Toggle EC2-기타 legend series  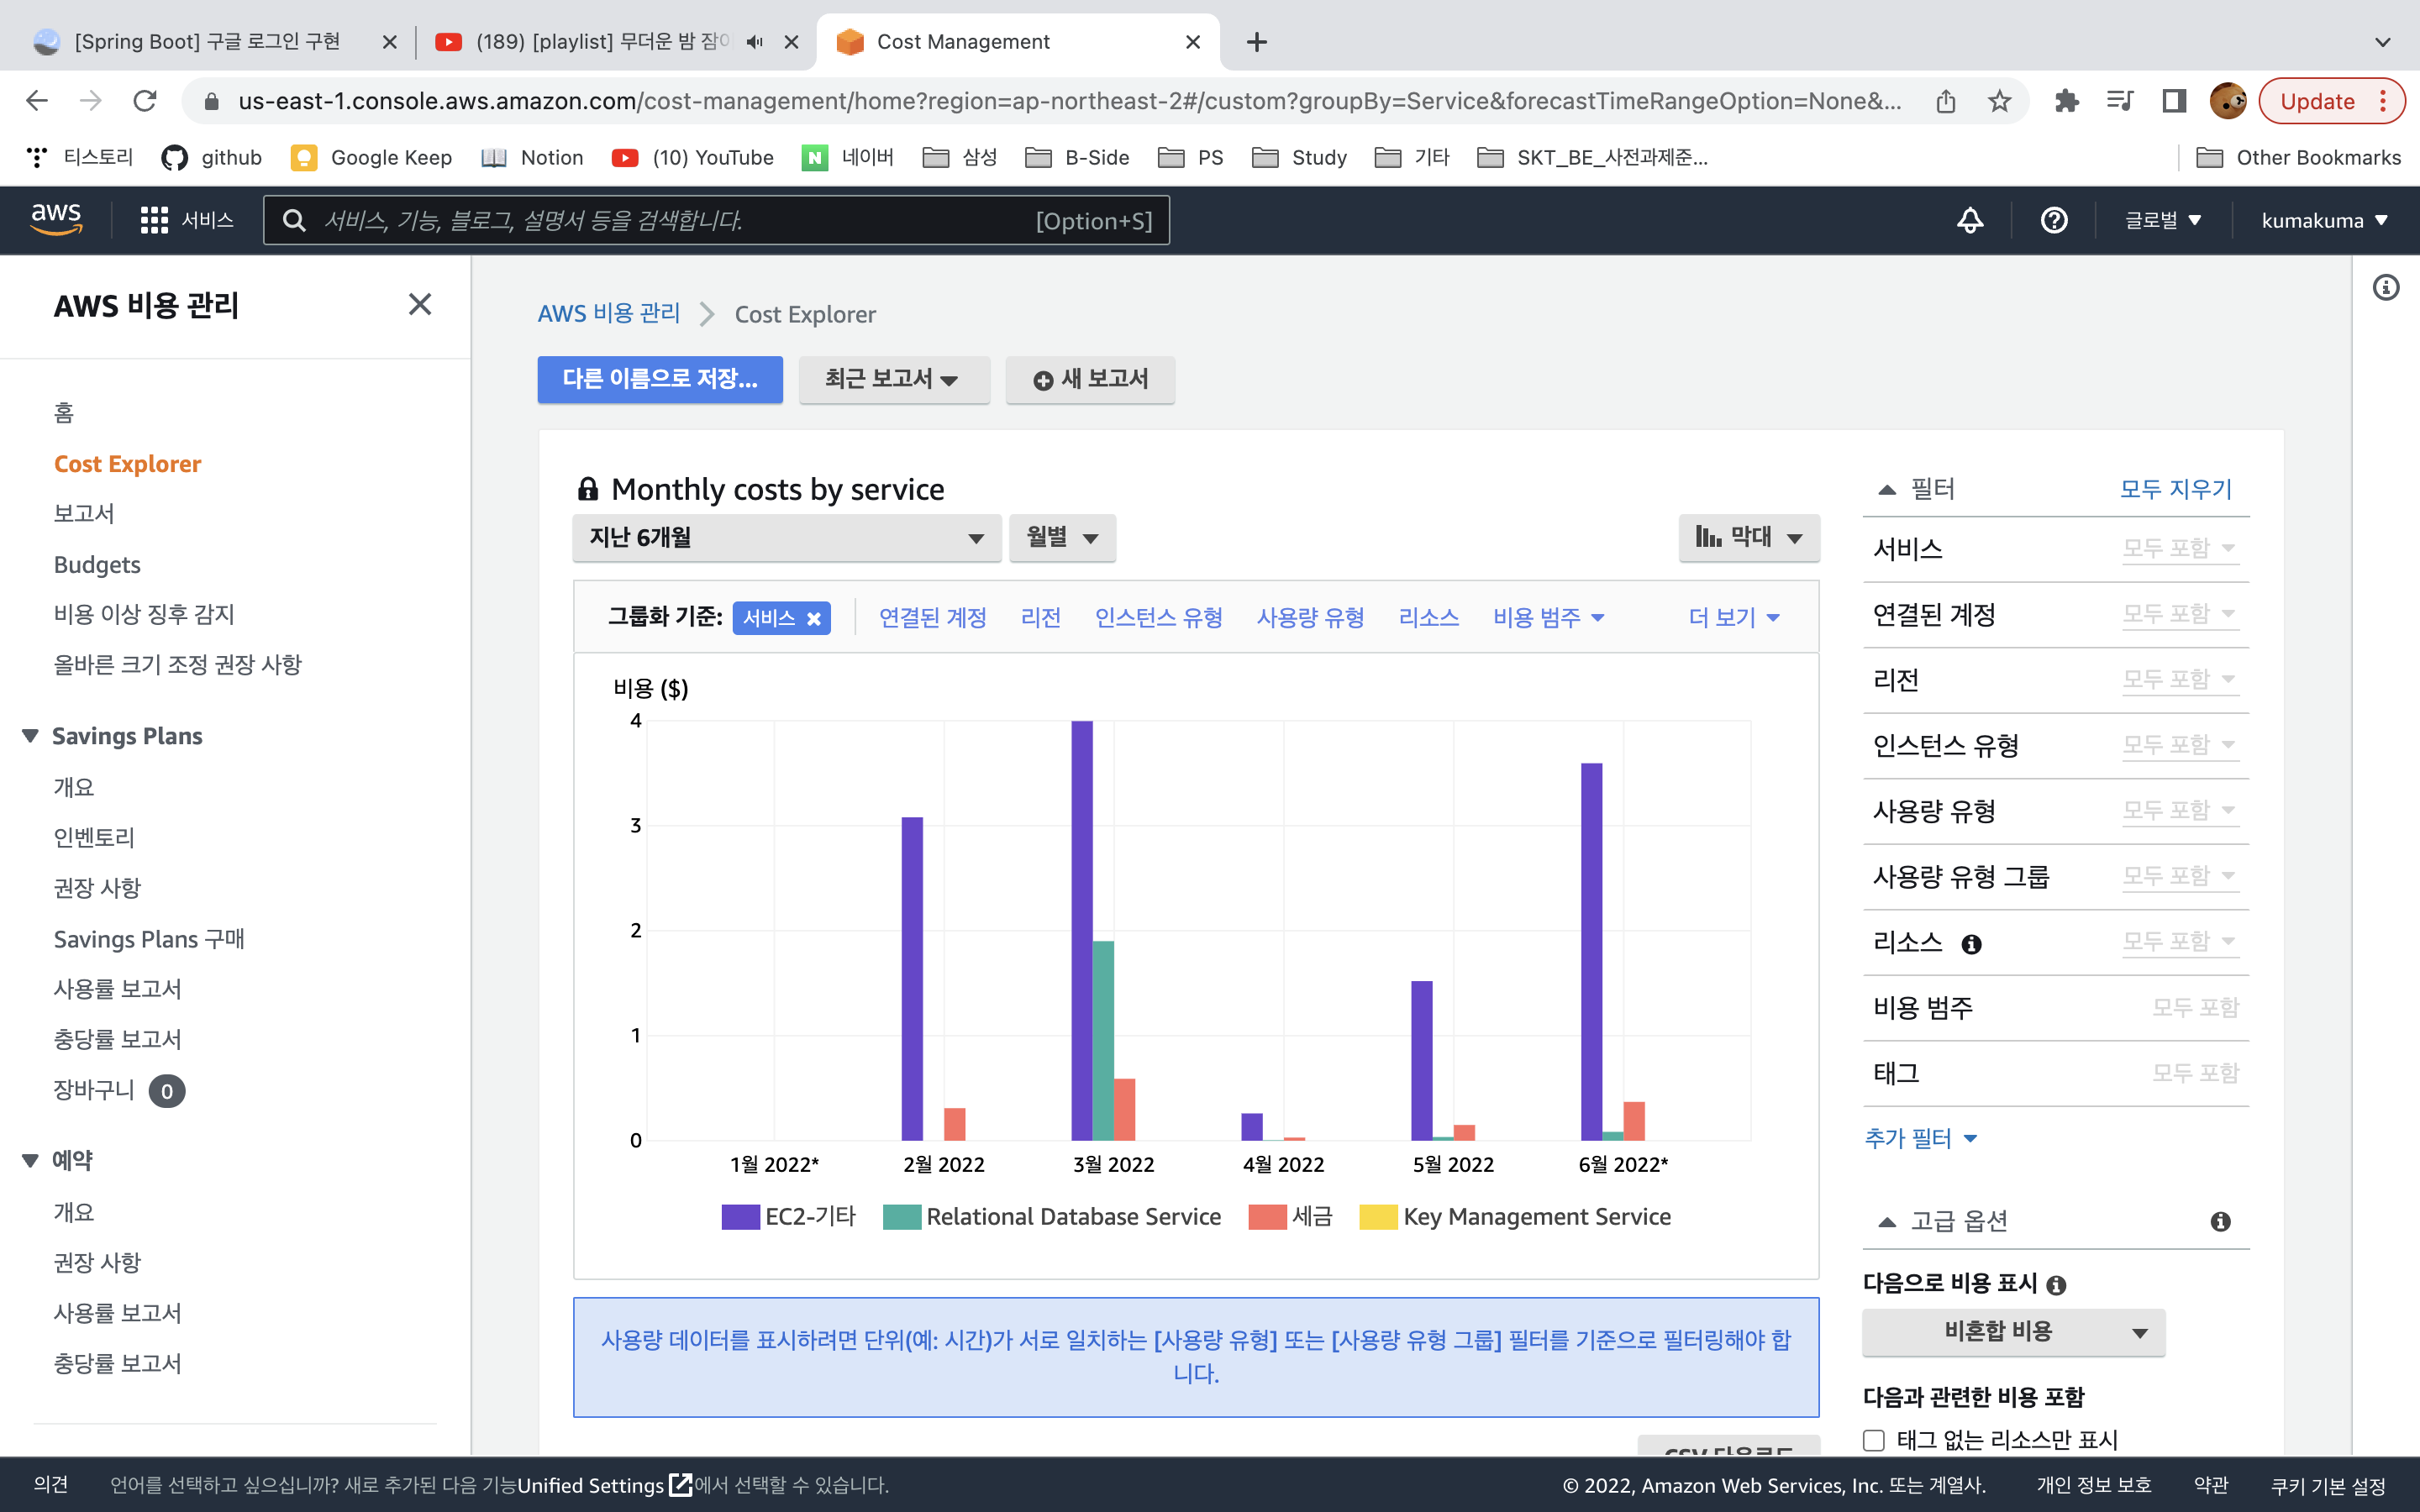pyautogui.click(x=789, y=1216)
